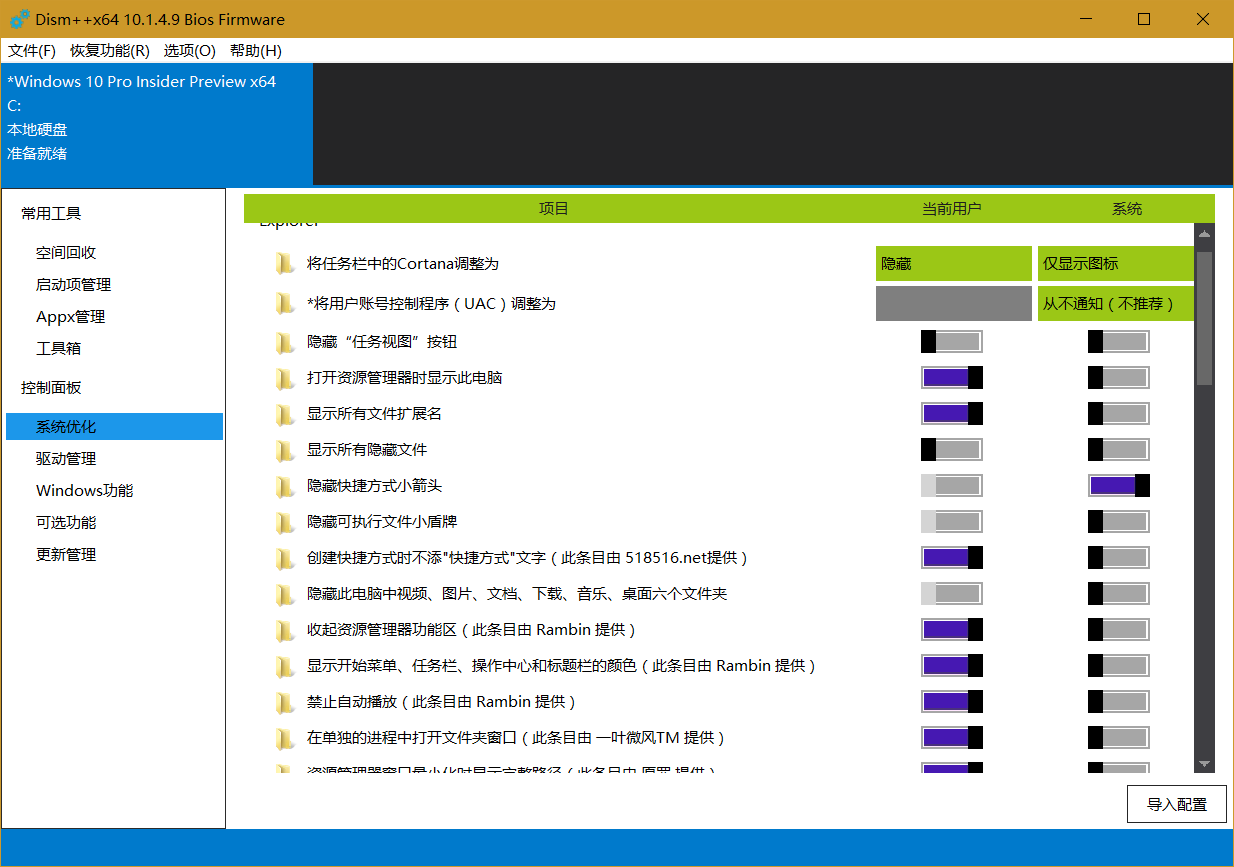Toggle system switch for 显示所有文件扩展名
The image size is (1234, 867).
click(x=1119, y=414)
